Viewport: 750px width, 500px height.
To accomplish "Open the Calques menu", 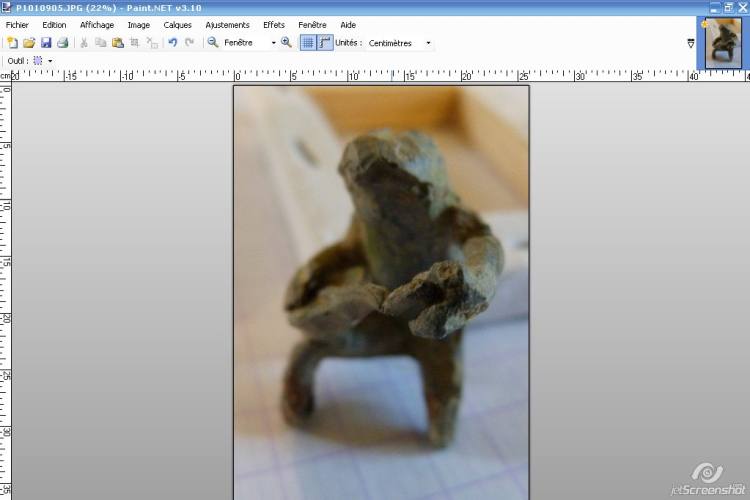I will (177, 25).
